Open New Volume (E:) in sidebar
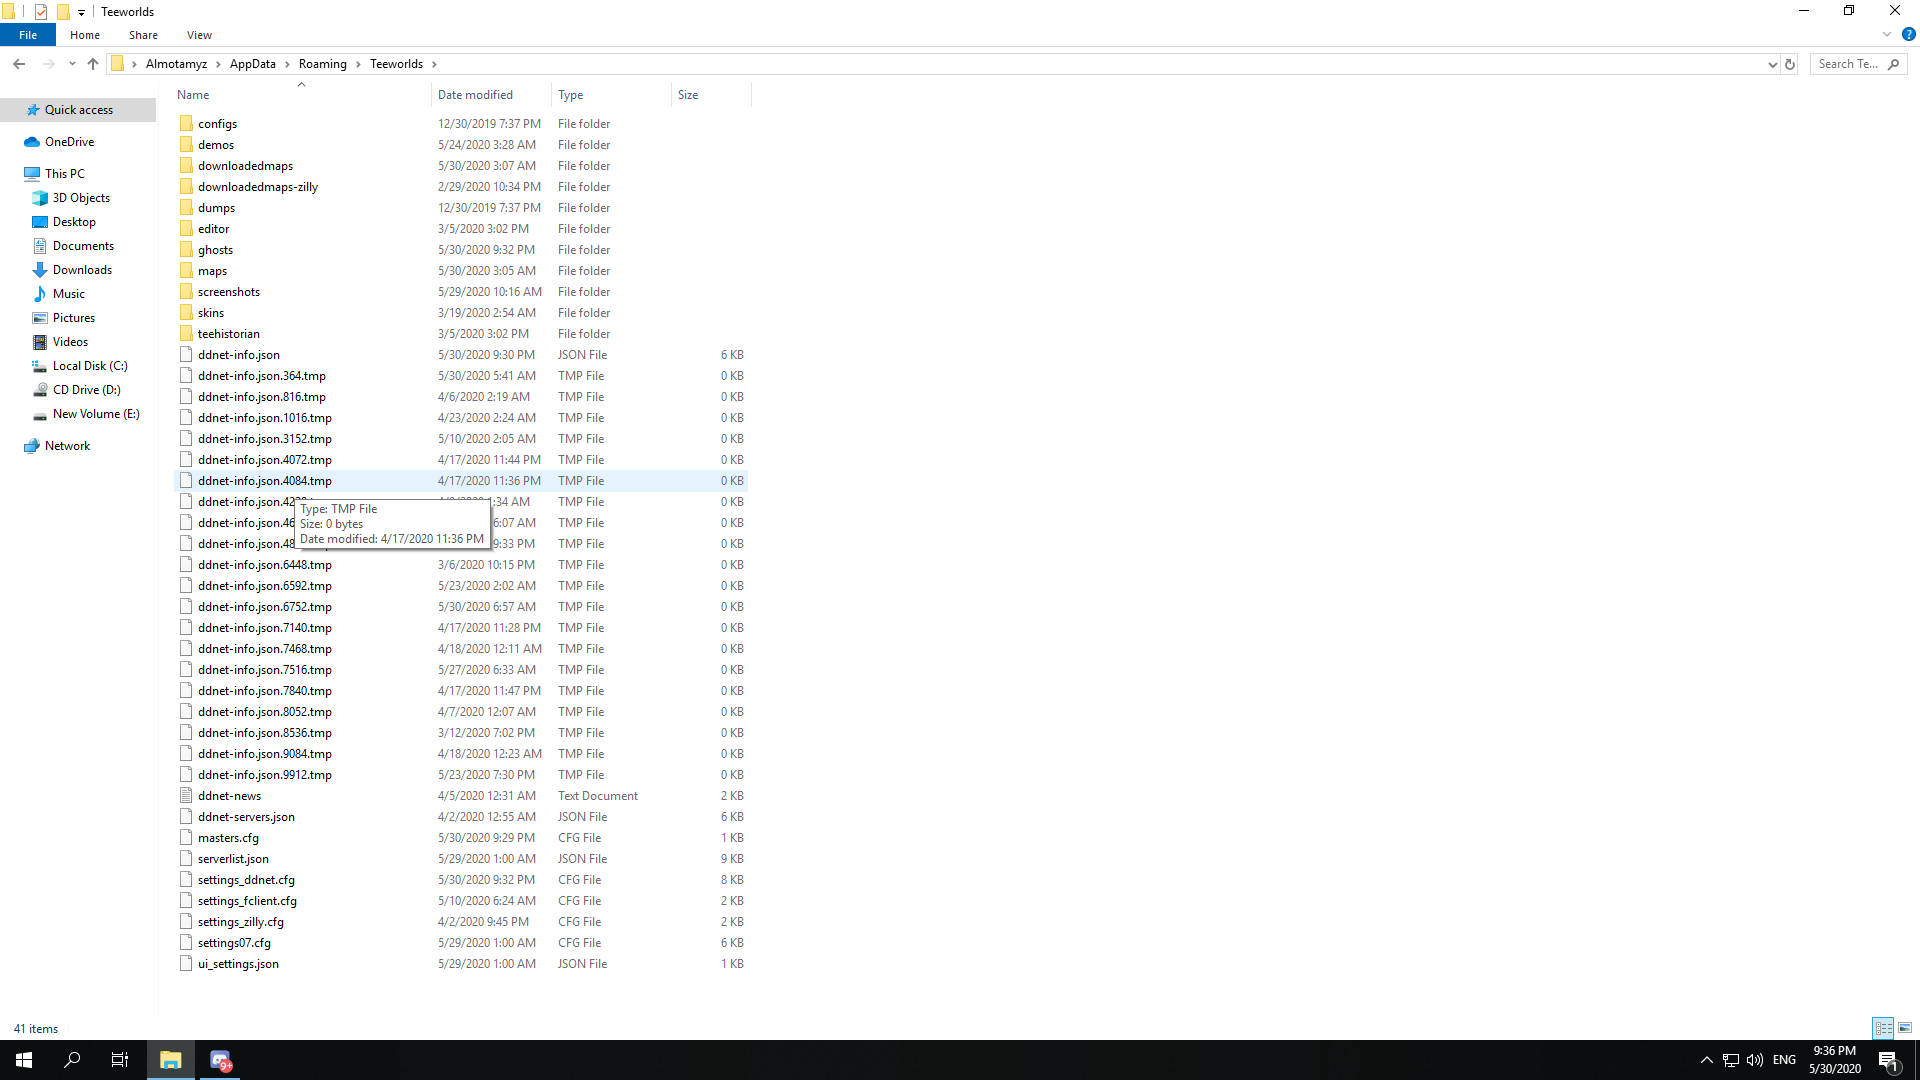 (96, 414)
